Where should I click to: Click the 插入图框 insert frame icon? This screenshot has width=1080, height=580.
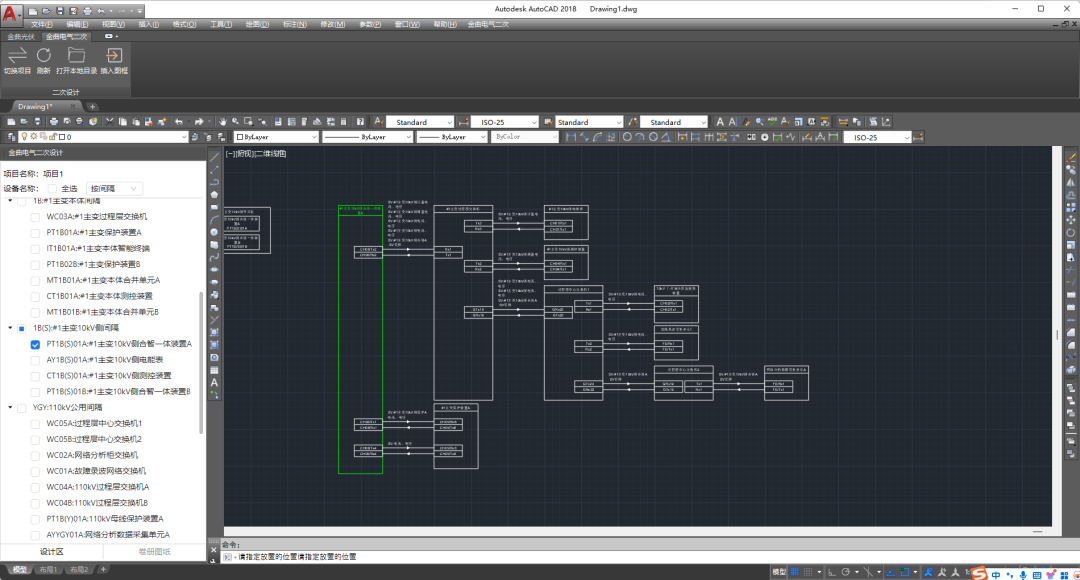[114, 56]
